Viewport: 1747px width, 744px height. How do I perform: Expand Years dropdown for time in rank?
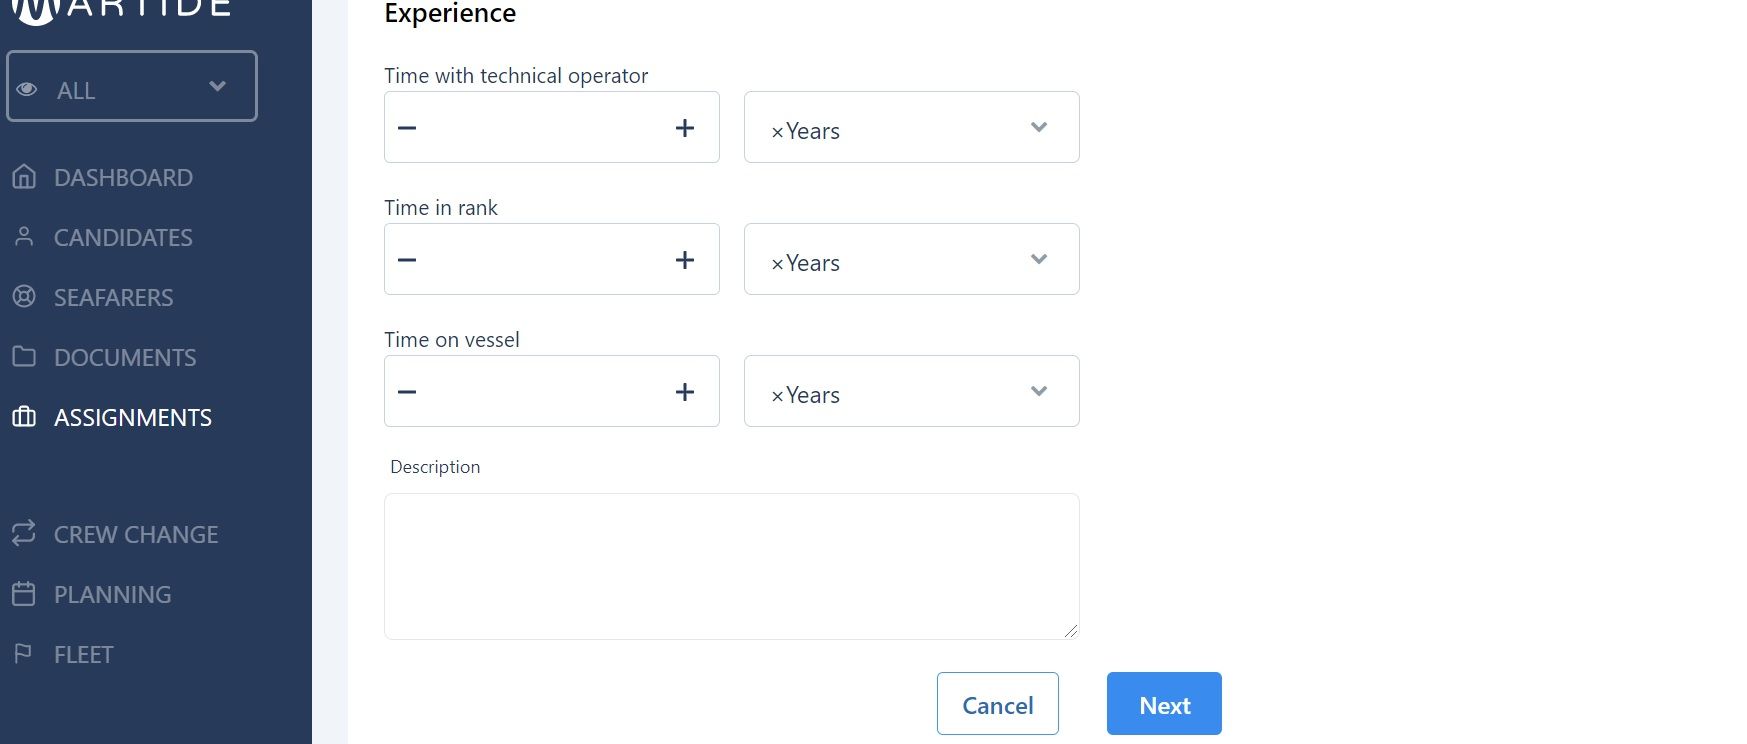1039,259
